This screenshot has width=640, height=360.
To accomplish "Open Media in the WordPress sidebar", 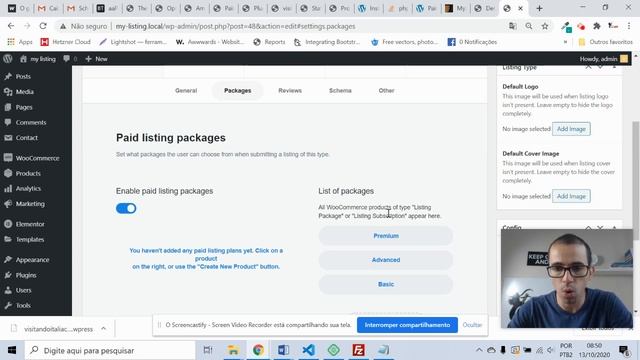I will (24, 92).
